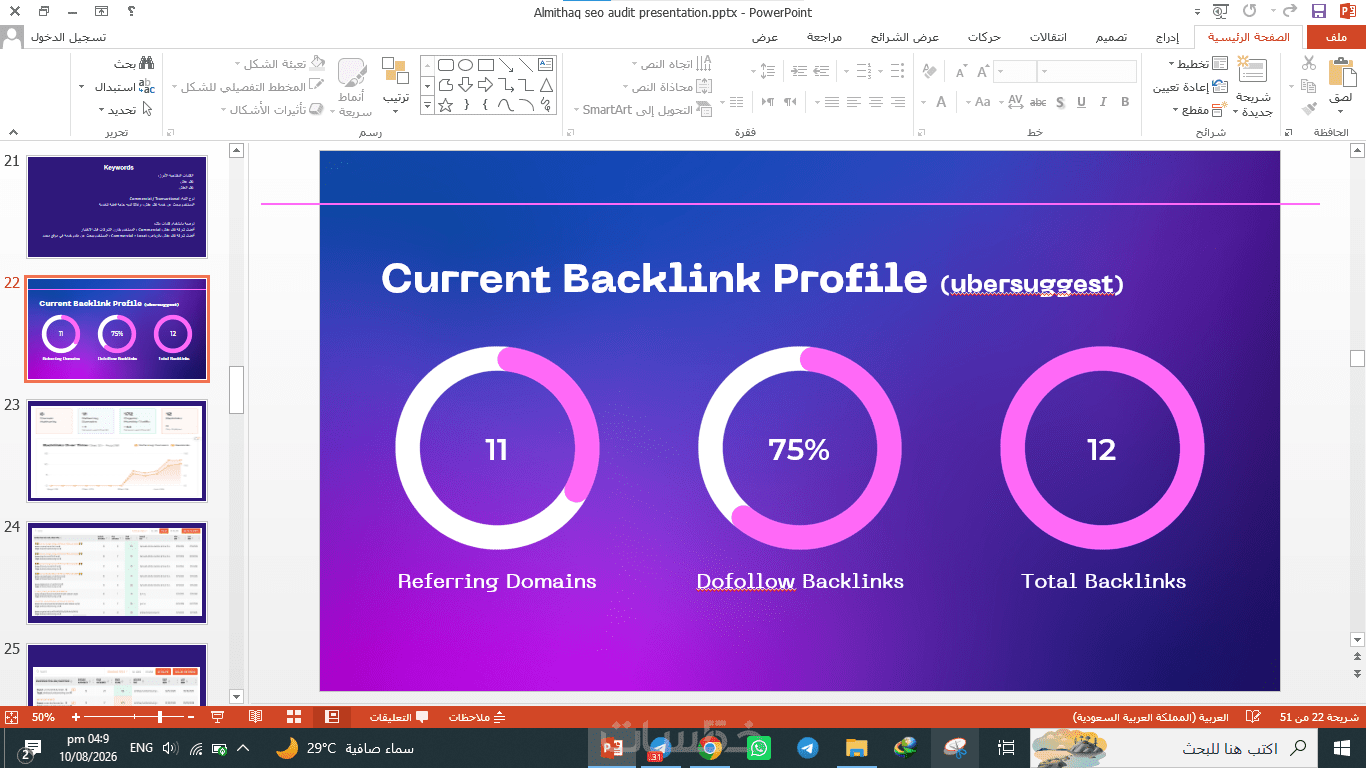Choose the right arrow shape

(x=486, y=84)
